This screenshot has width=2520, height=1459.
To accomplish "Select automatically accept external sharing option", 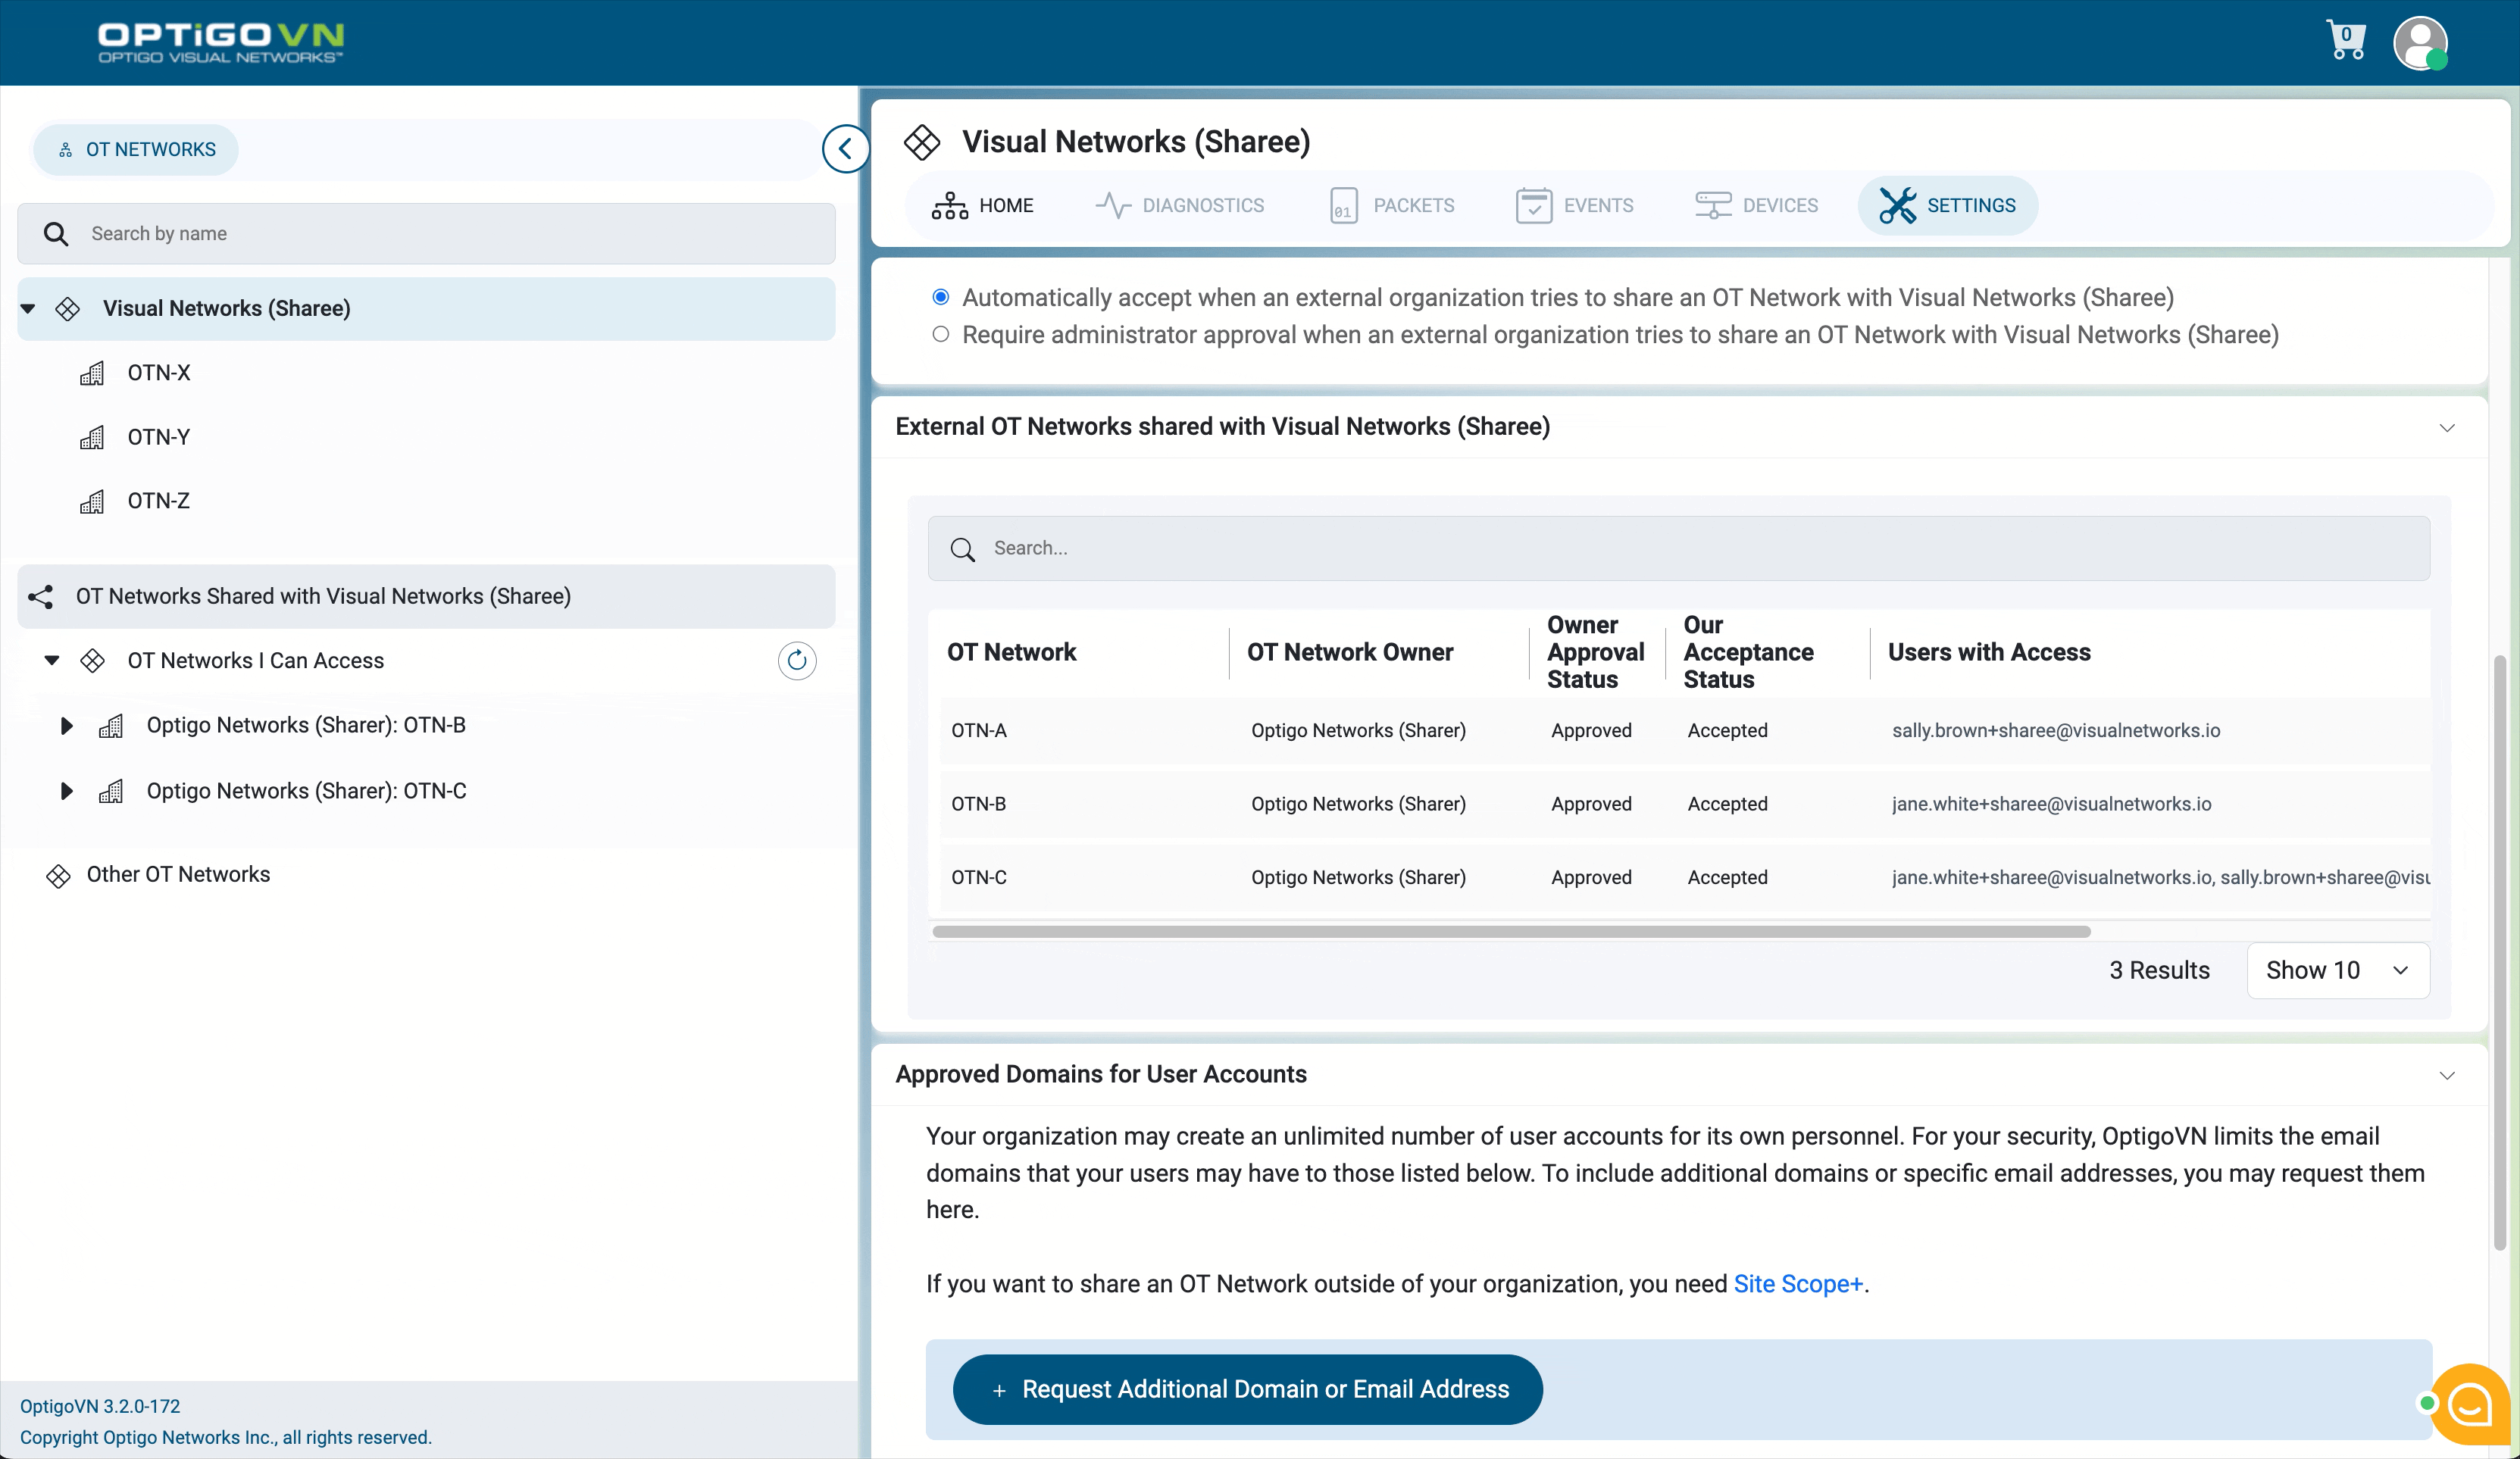I will 941,297.
